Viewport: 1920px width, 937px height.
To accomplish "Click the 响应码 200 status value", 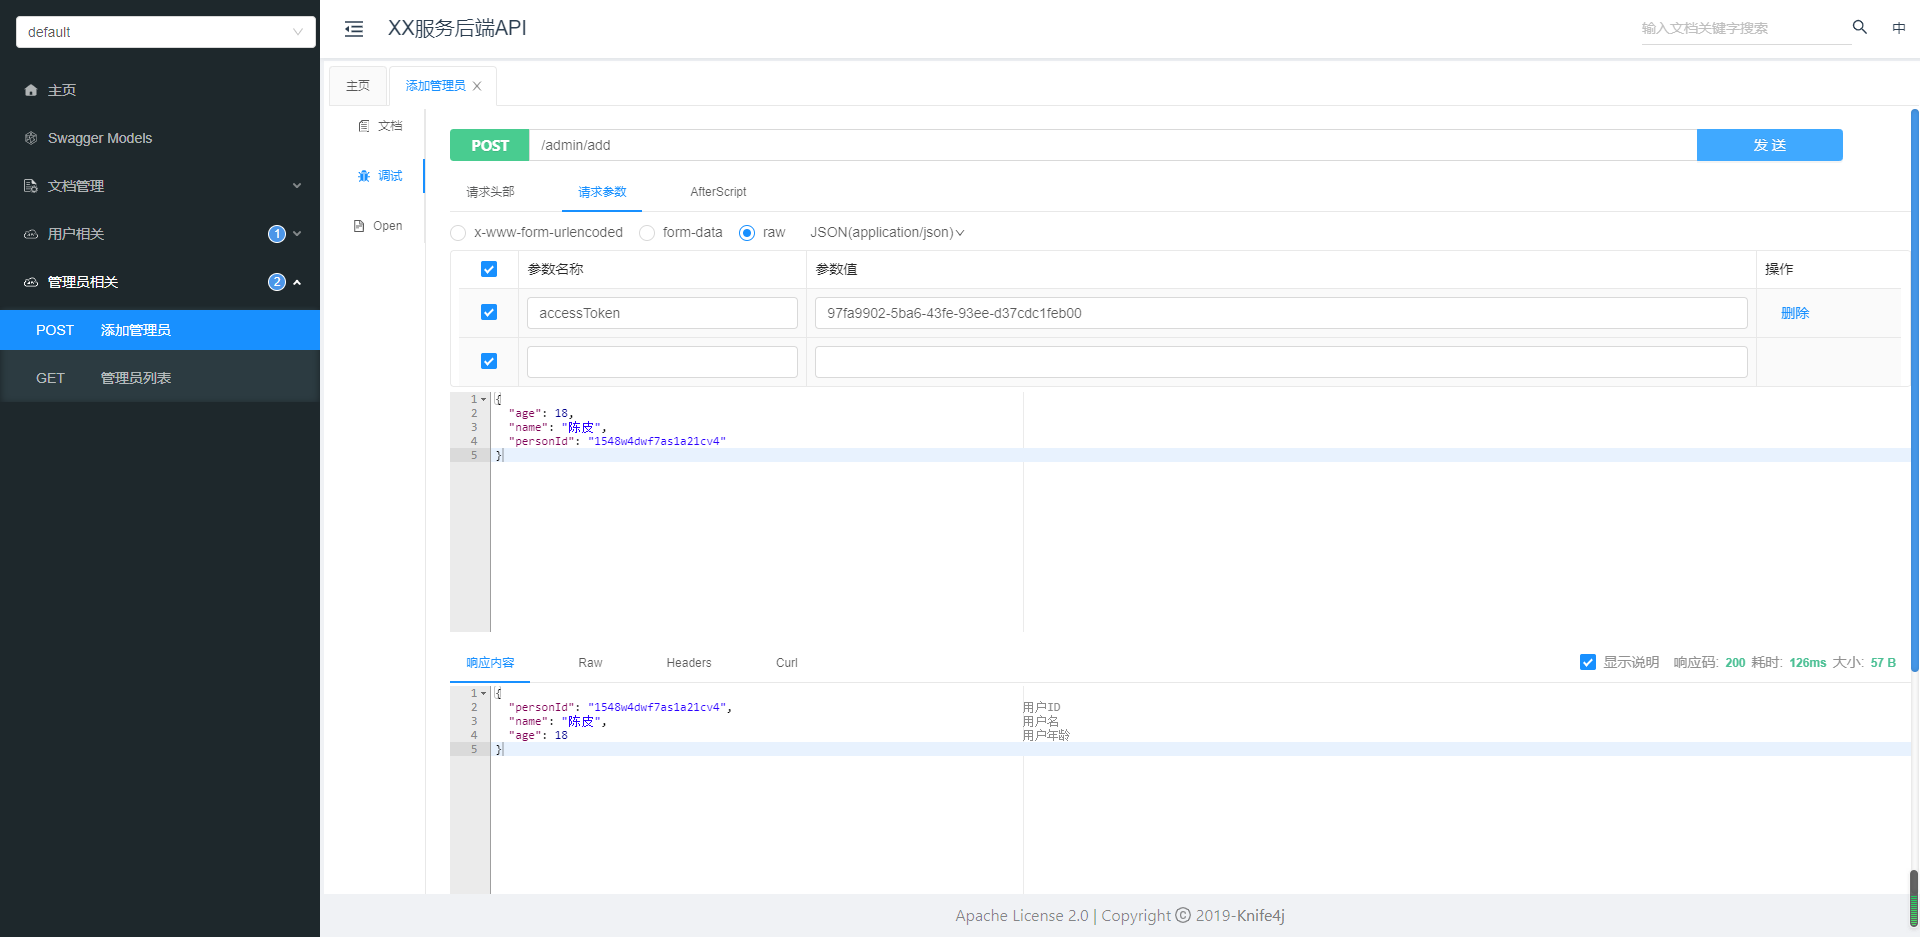I will coord(1735,663).
